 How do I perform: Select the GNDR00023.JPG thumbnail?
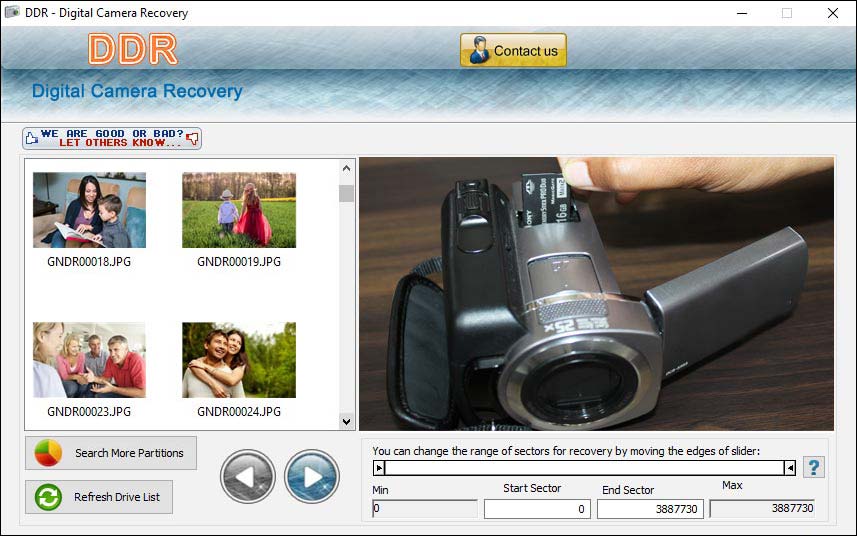point(89,360)
